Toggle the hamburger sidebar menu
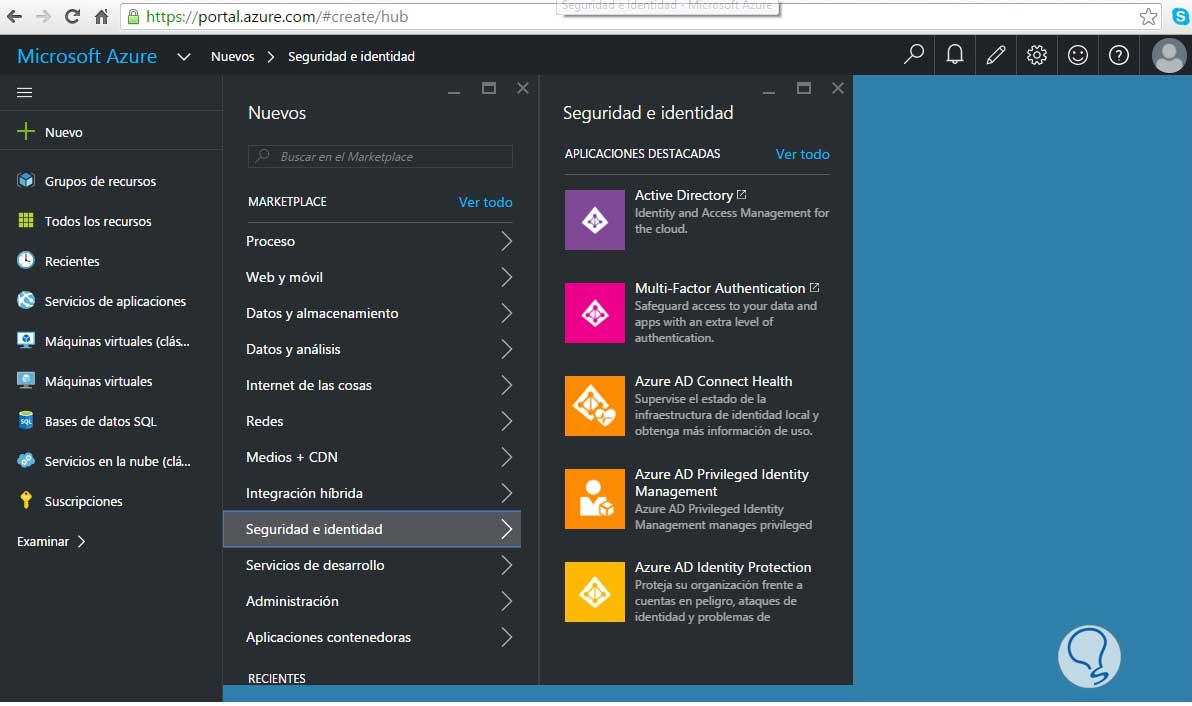 tap(24, 93)
